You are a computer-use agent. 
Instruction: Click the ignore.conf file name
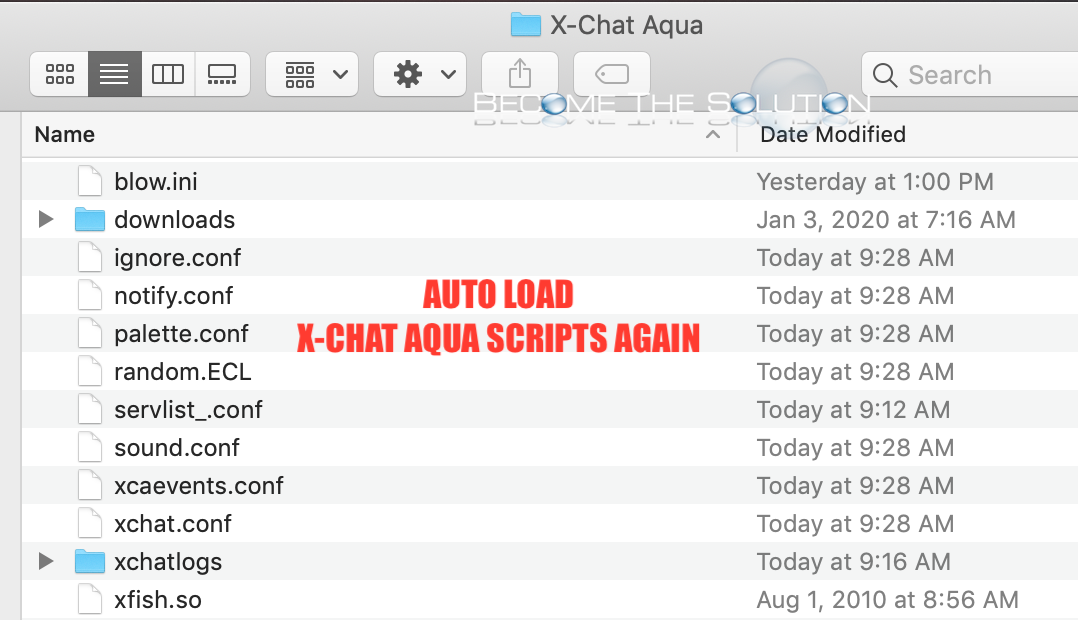(177, 258)
